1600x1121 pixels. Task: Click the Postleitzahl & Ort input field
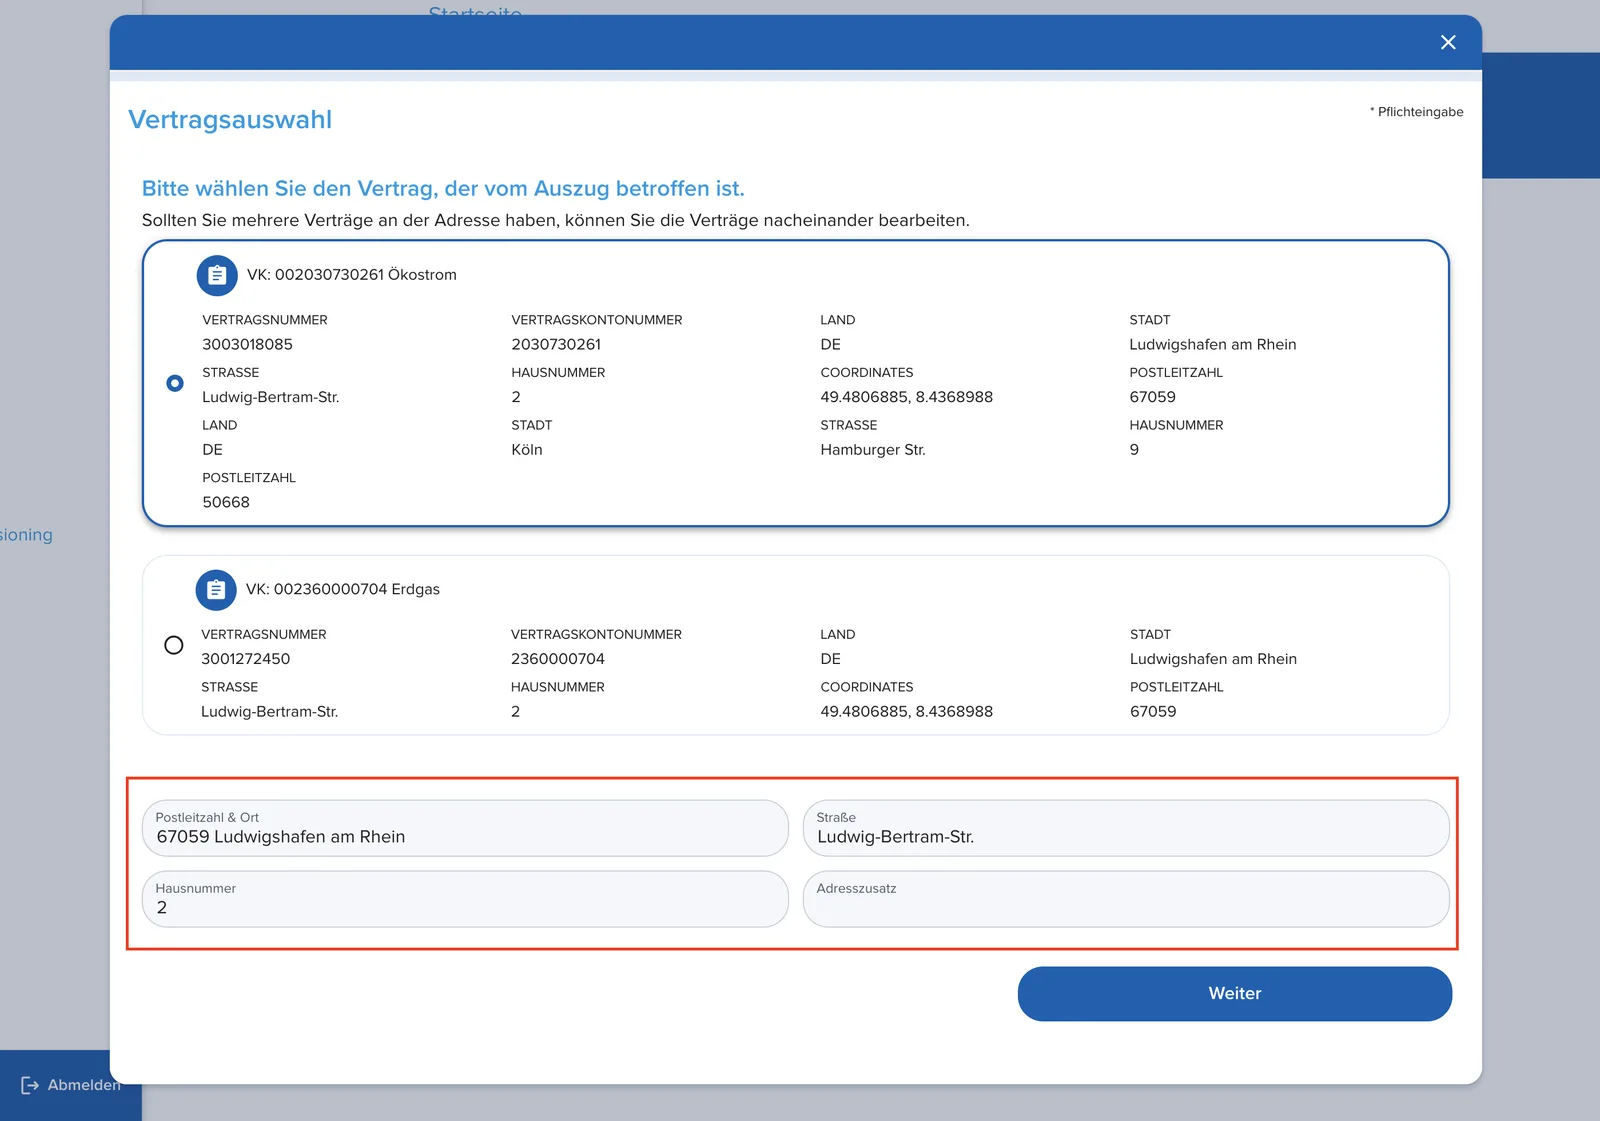coord(465,828)
